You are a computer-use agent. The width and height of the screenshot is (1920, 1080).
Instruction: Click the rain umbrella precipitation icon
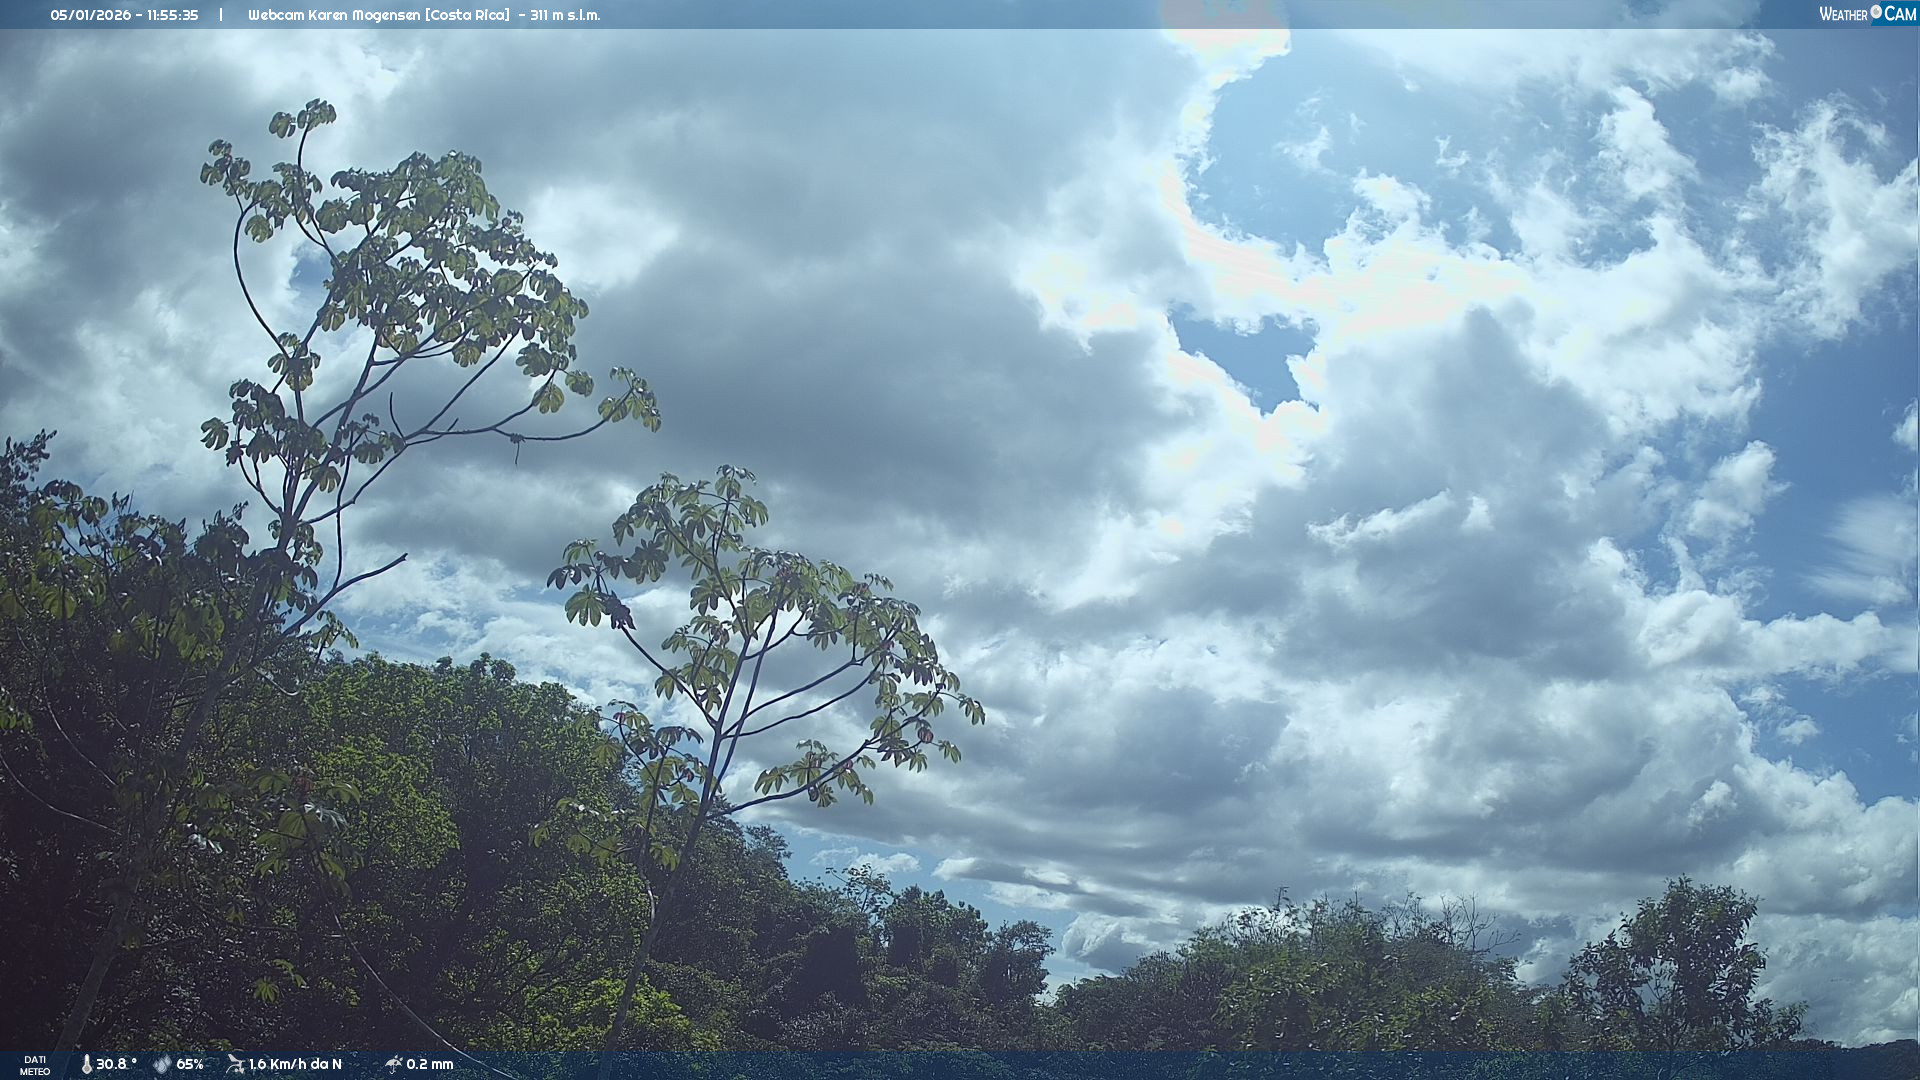tap(393, 1064)
